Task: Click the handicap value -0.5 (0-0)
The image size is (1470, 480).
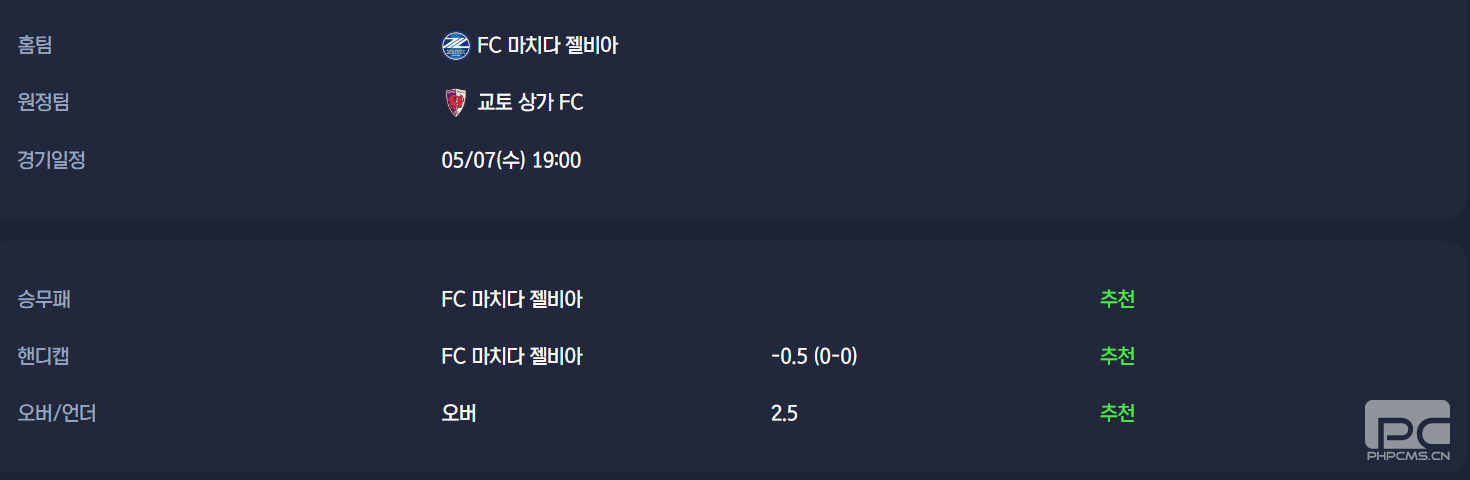Action: coord(814,356)
